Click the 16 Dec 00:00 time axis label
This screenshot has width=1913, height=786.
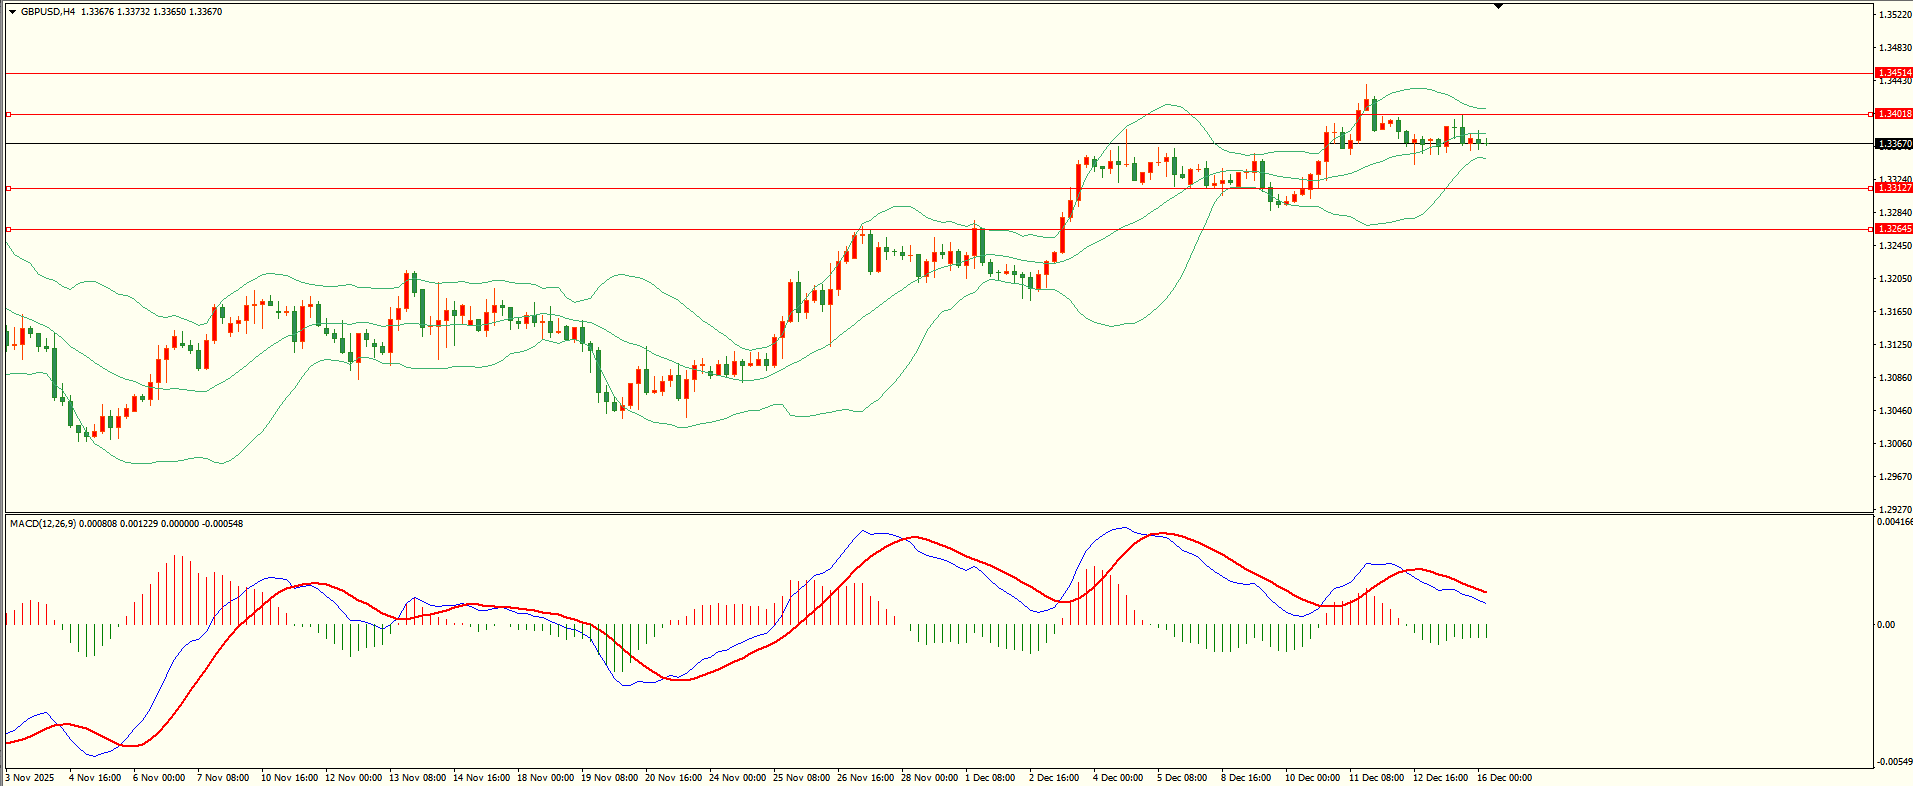click(x=1504, y=778)
